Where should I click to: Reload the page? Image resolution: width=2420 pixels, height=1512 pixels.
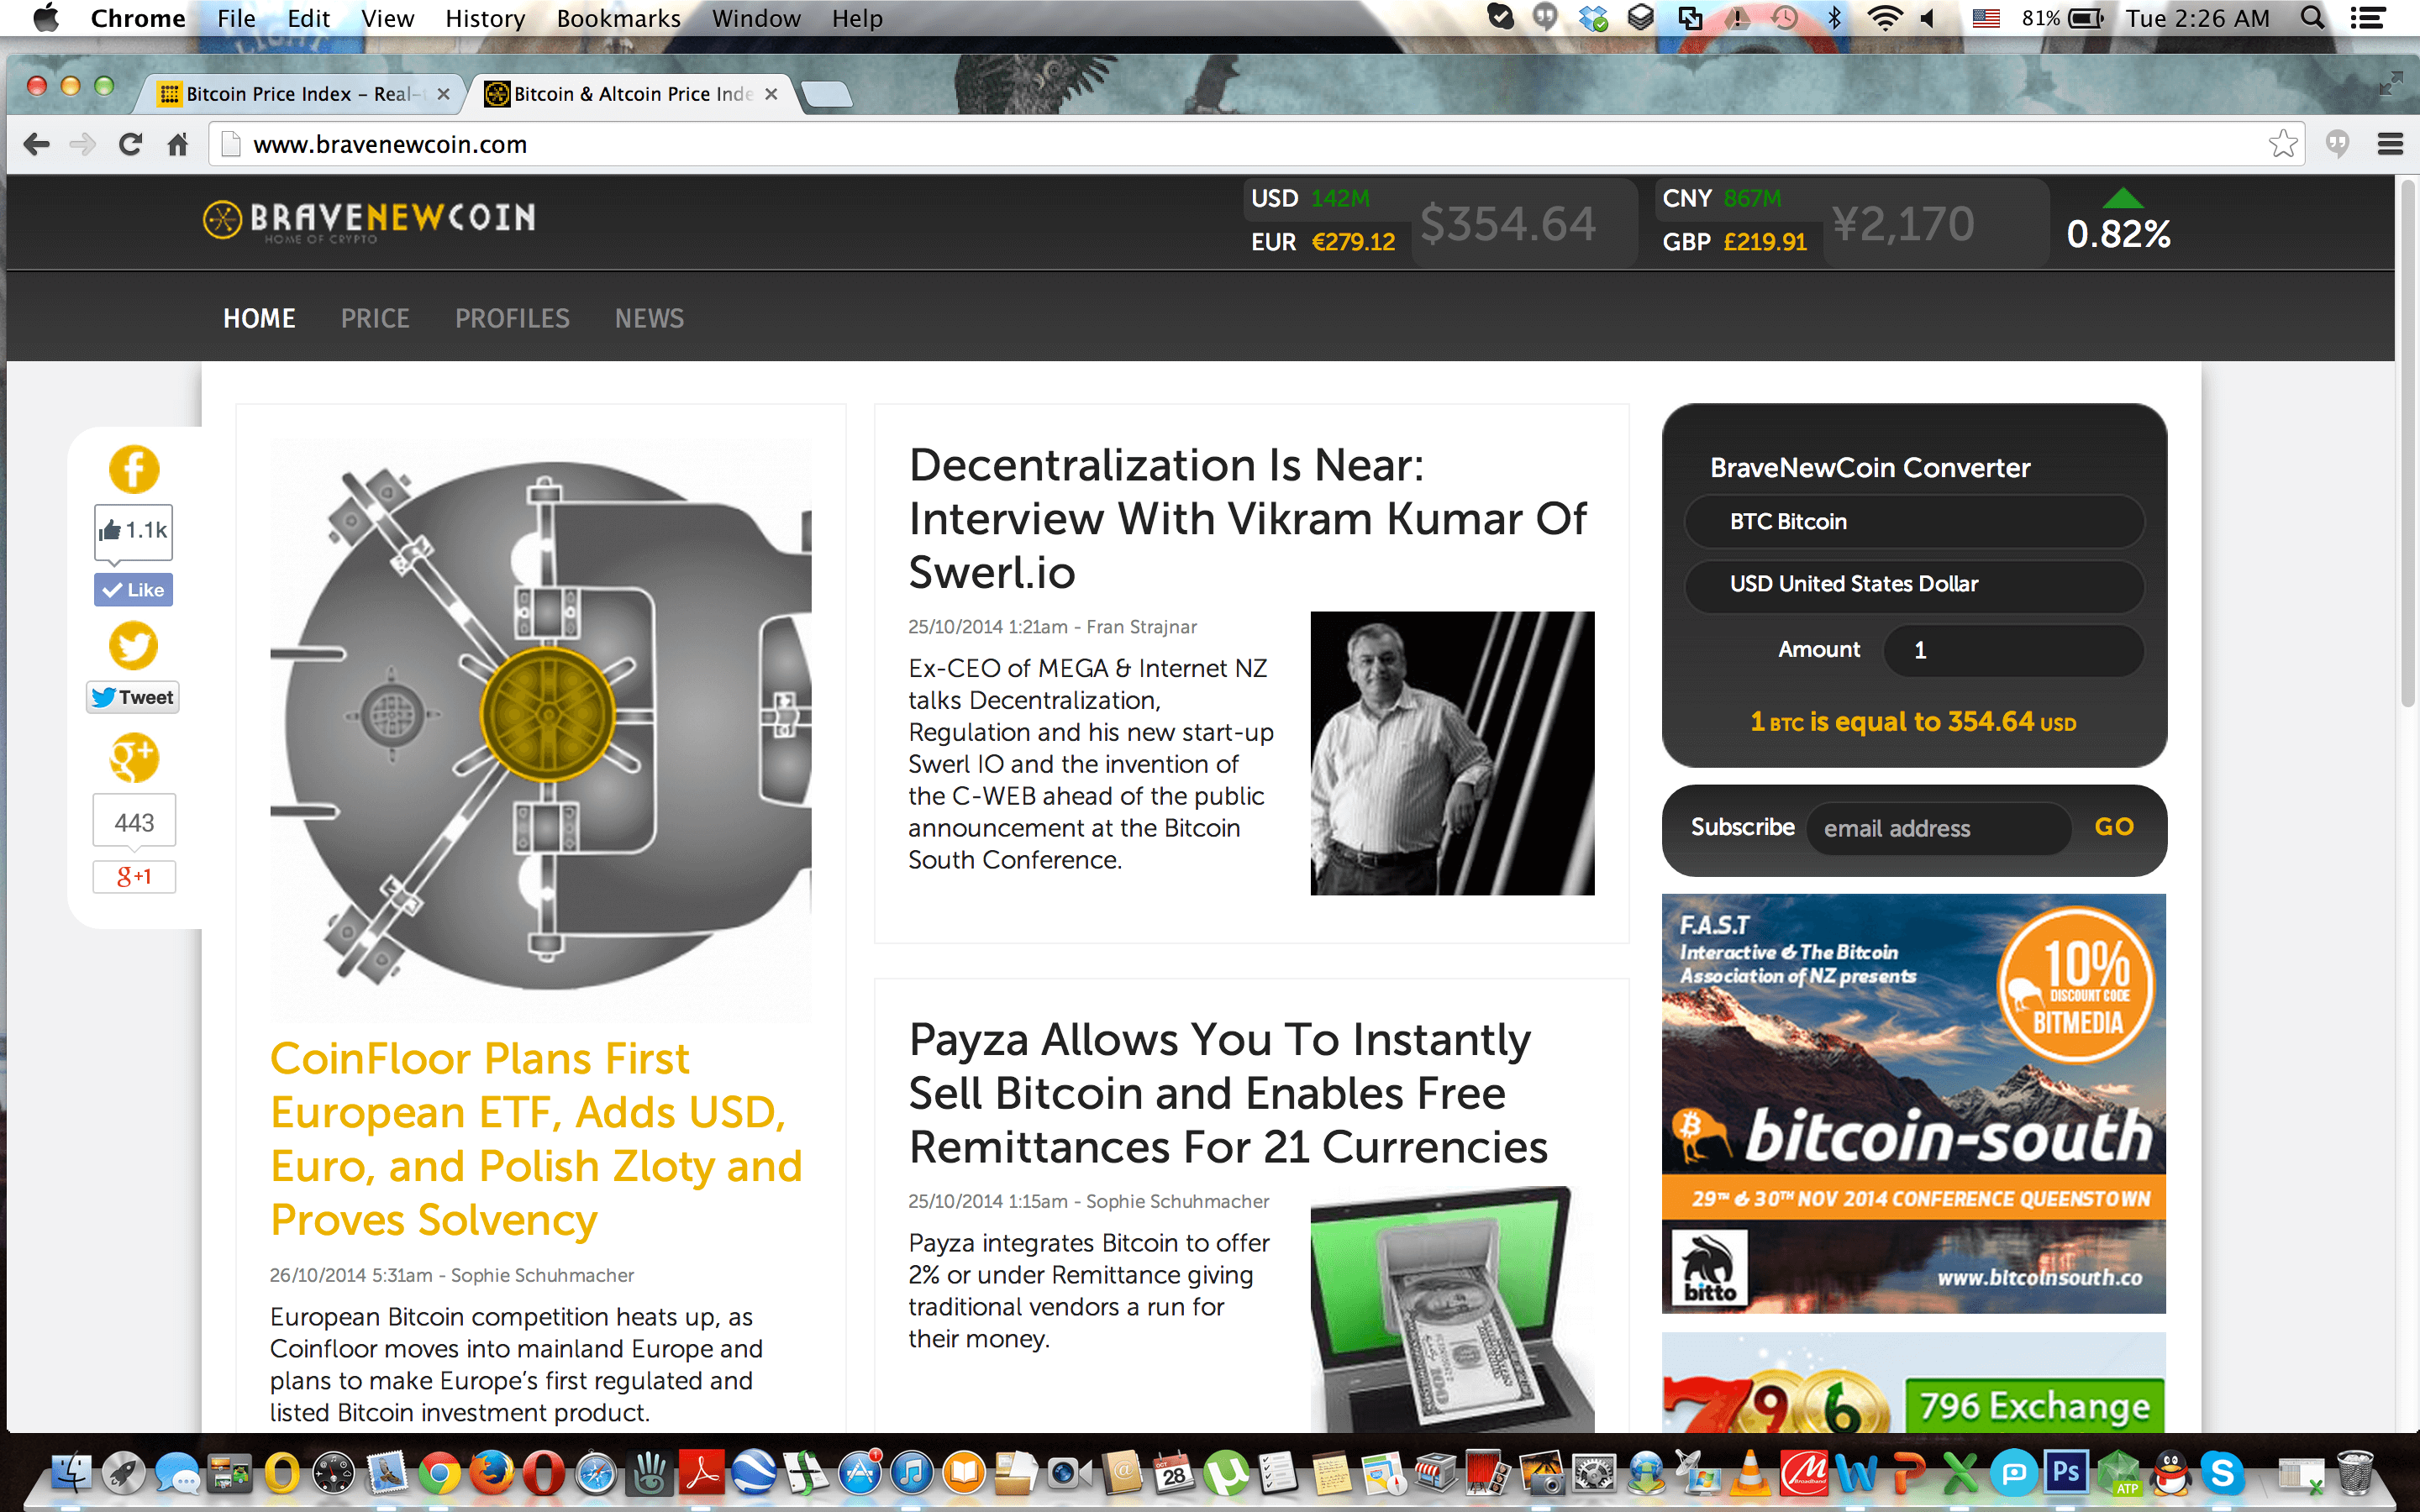click(x=130, y=144)
